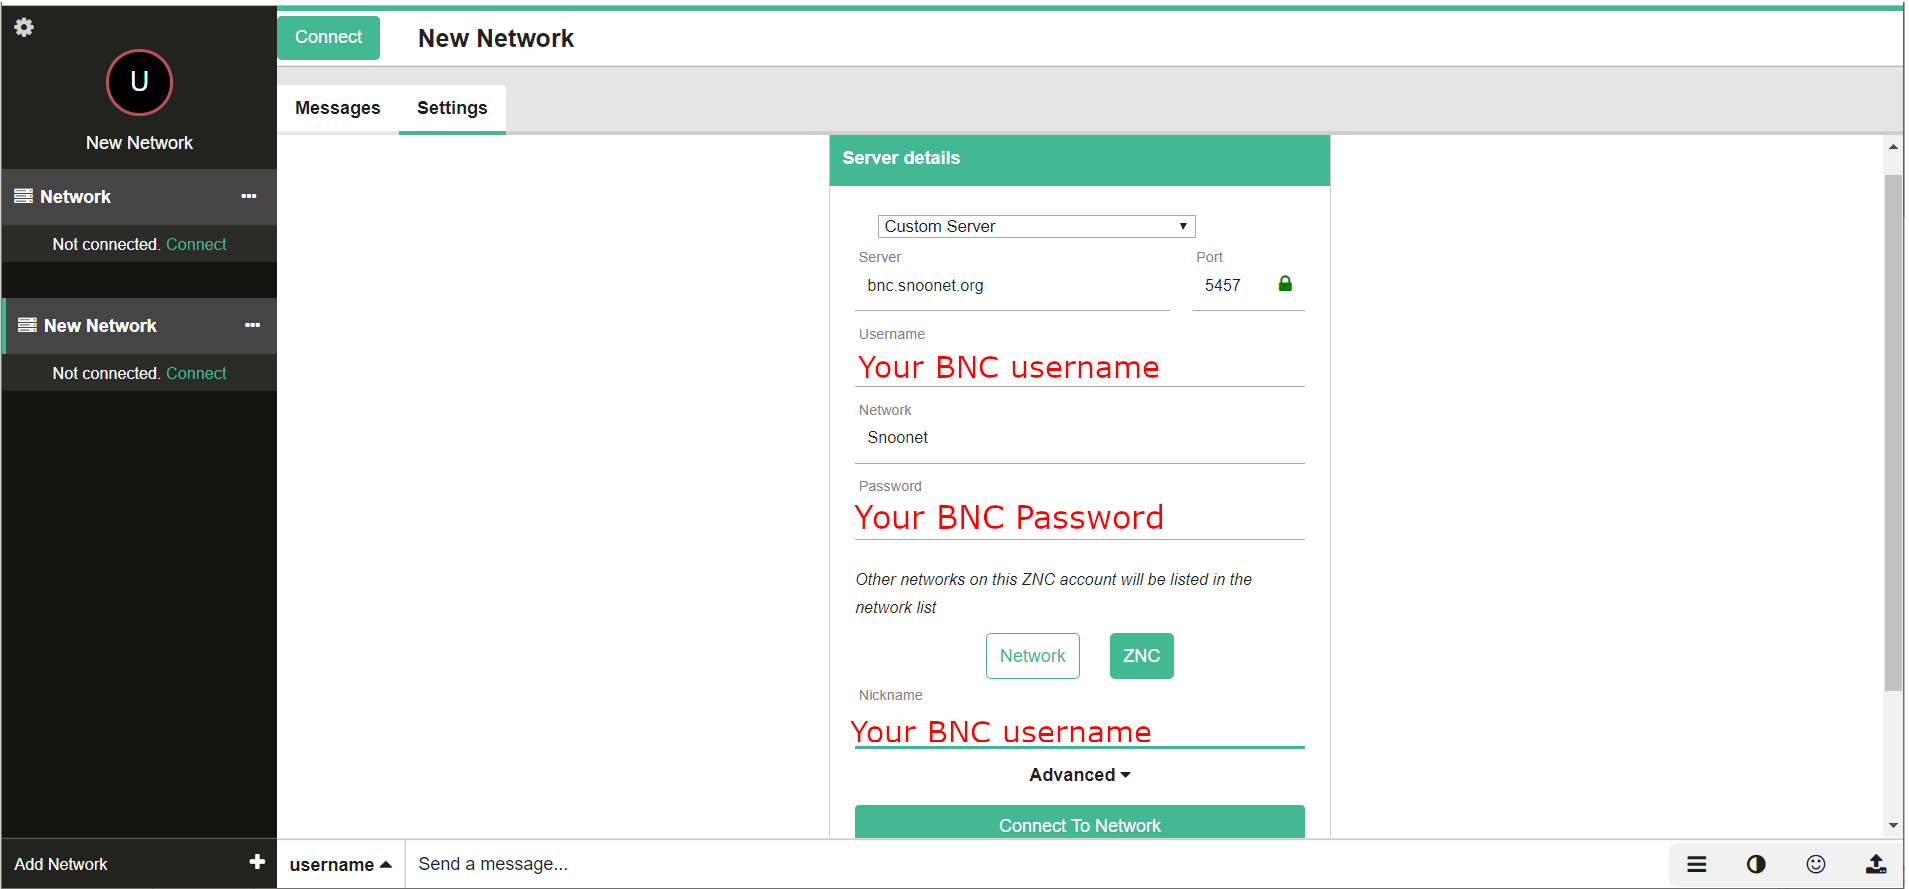Click the file upload icon

(x=1876, y=864)
